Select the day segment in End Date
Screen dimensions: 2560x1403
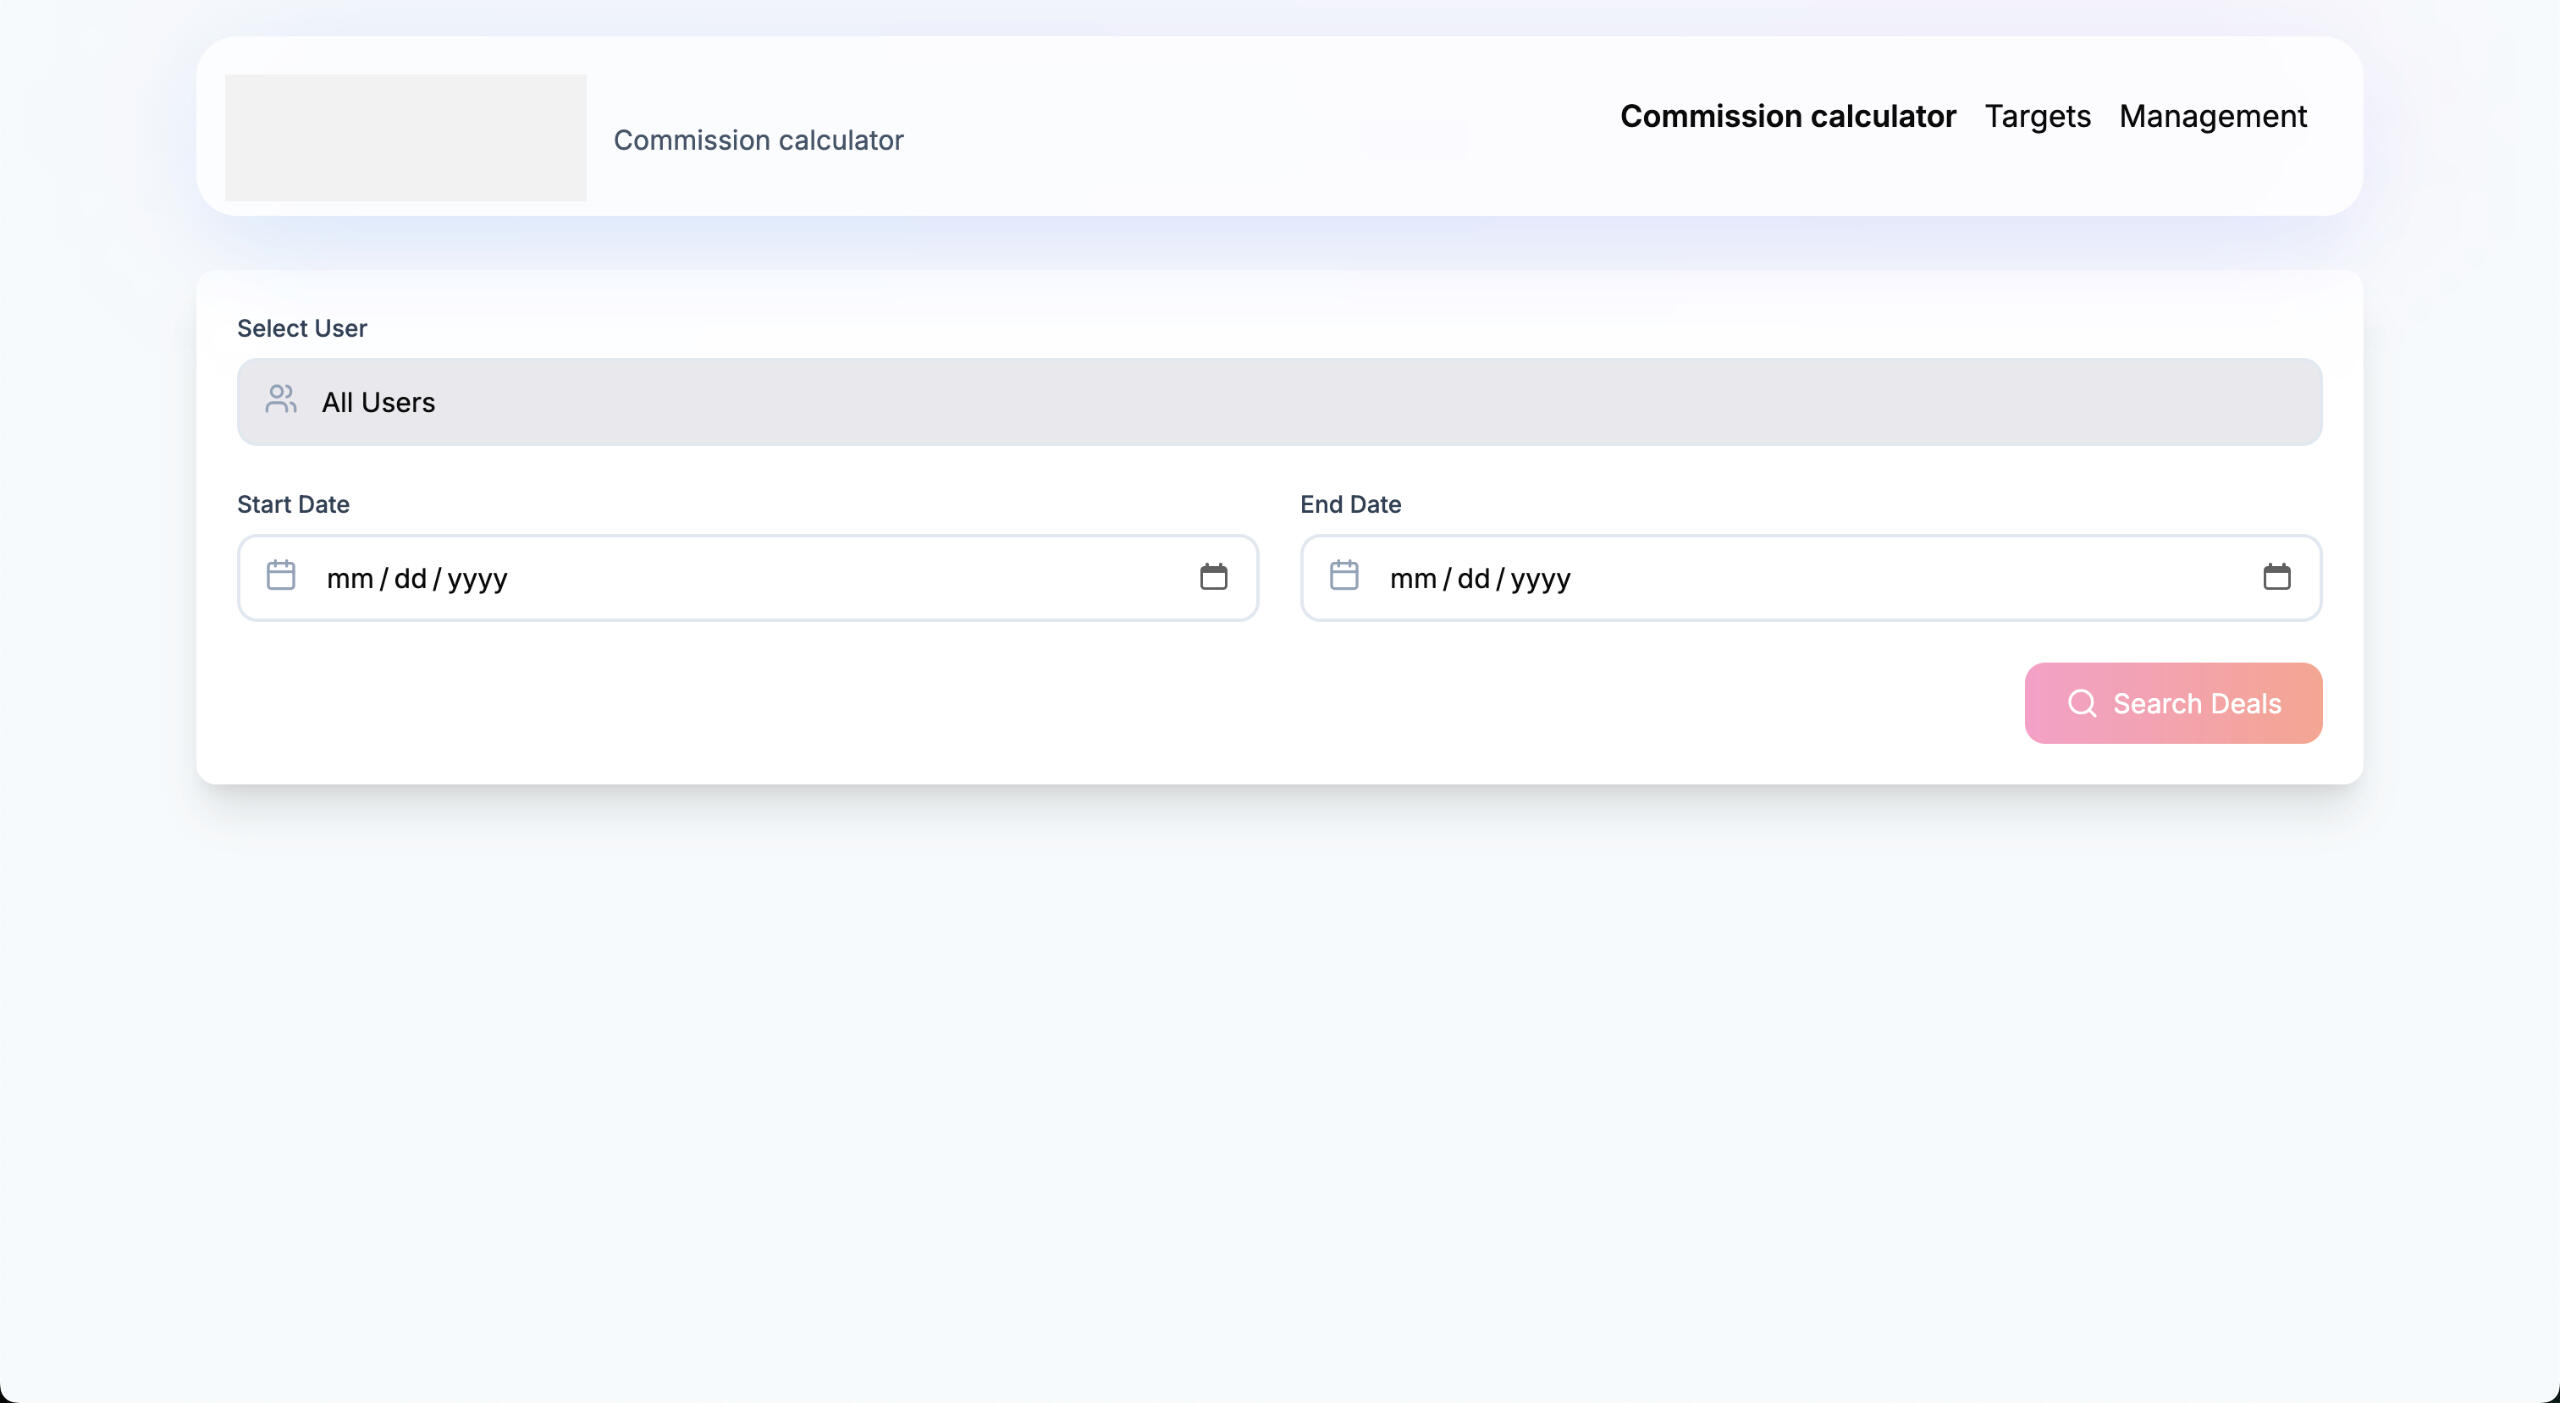point(1473,579)
